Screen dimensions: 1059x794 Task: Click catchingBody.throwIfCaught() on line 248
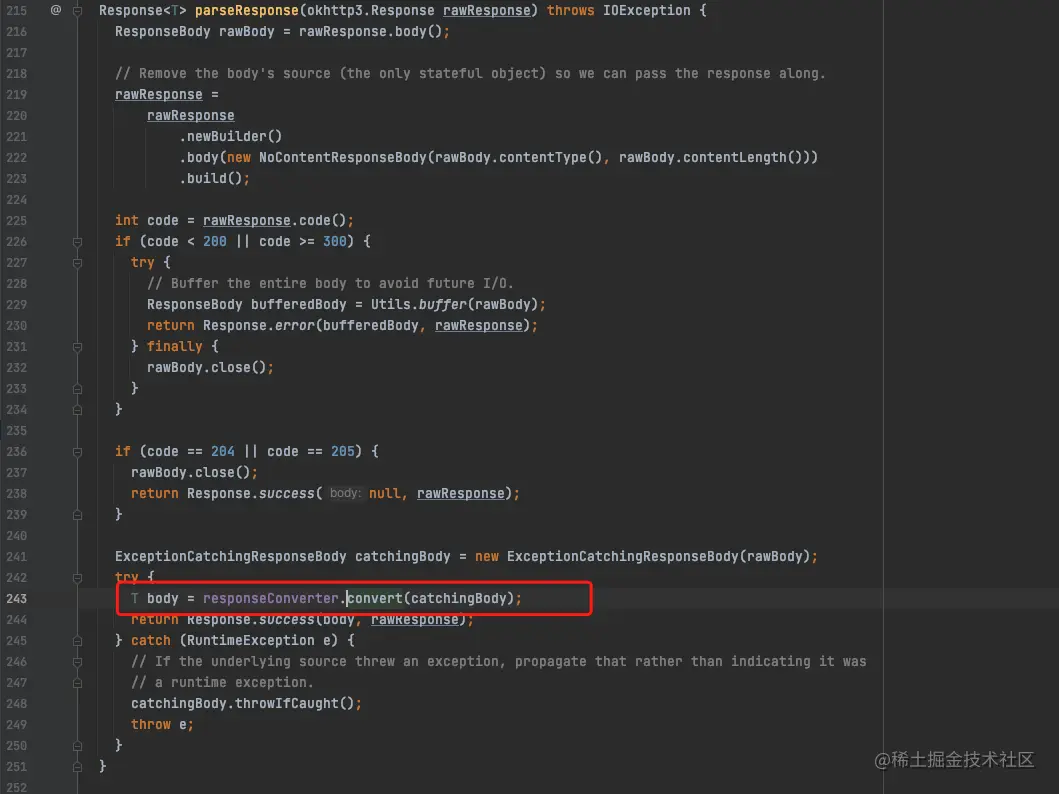pos(242,704)
